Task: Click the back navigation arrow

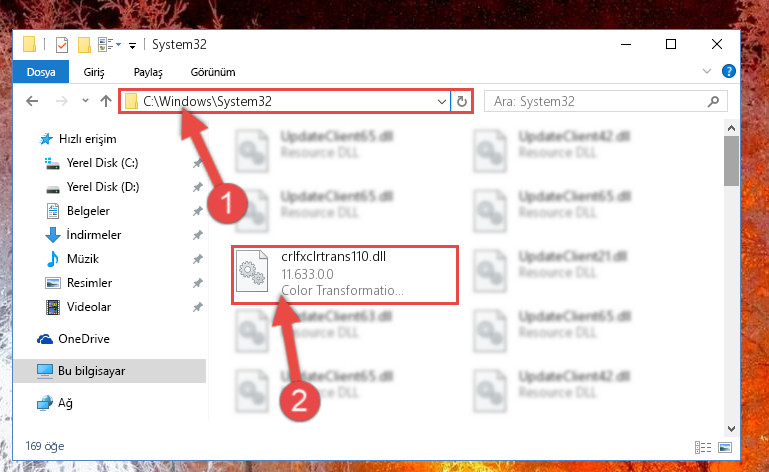Action: [32, 101]
